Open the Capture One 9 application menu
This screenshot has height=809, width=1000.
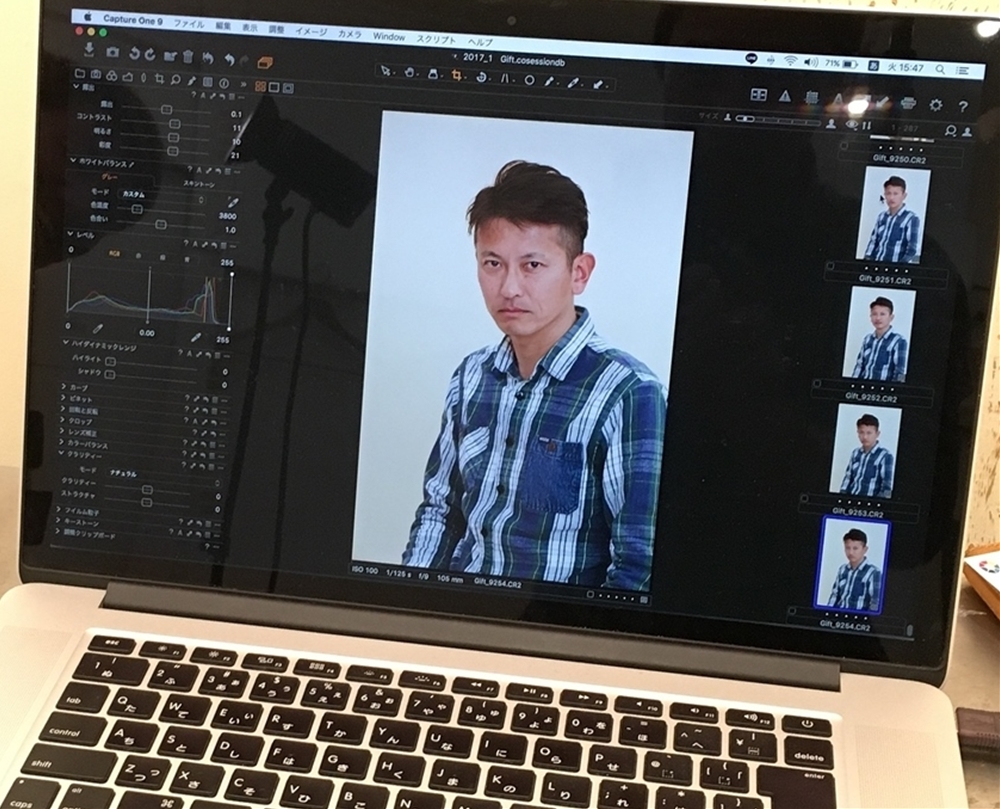132,20
